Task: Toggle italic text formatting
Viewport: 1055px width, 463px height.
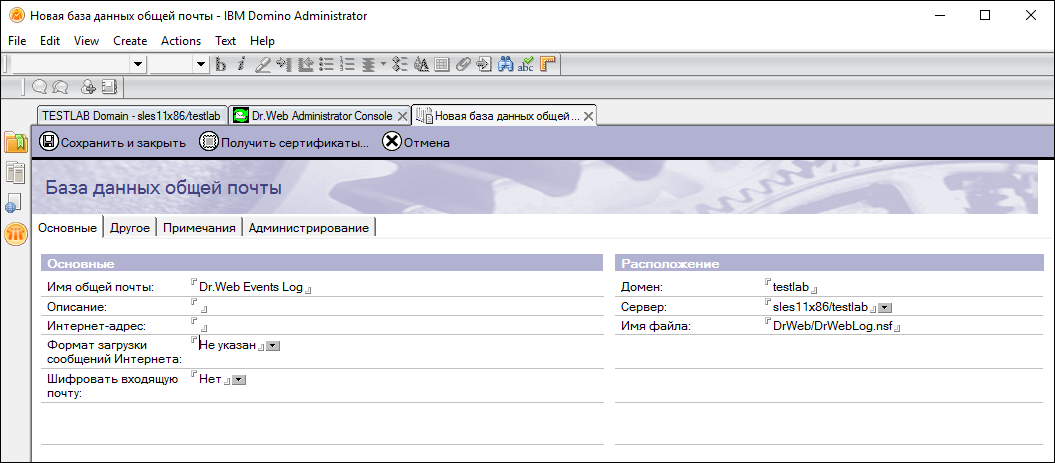Action: (242, 64)
